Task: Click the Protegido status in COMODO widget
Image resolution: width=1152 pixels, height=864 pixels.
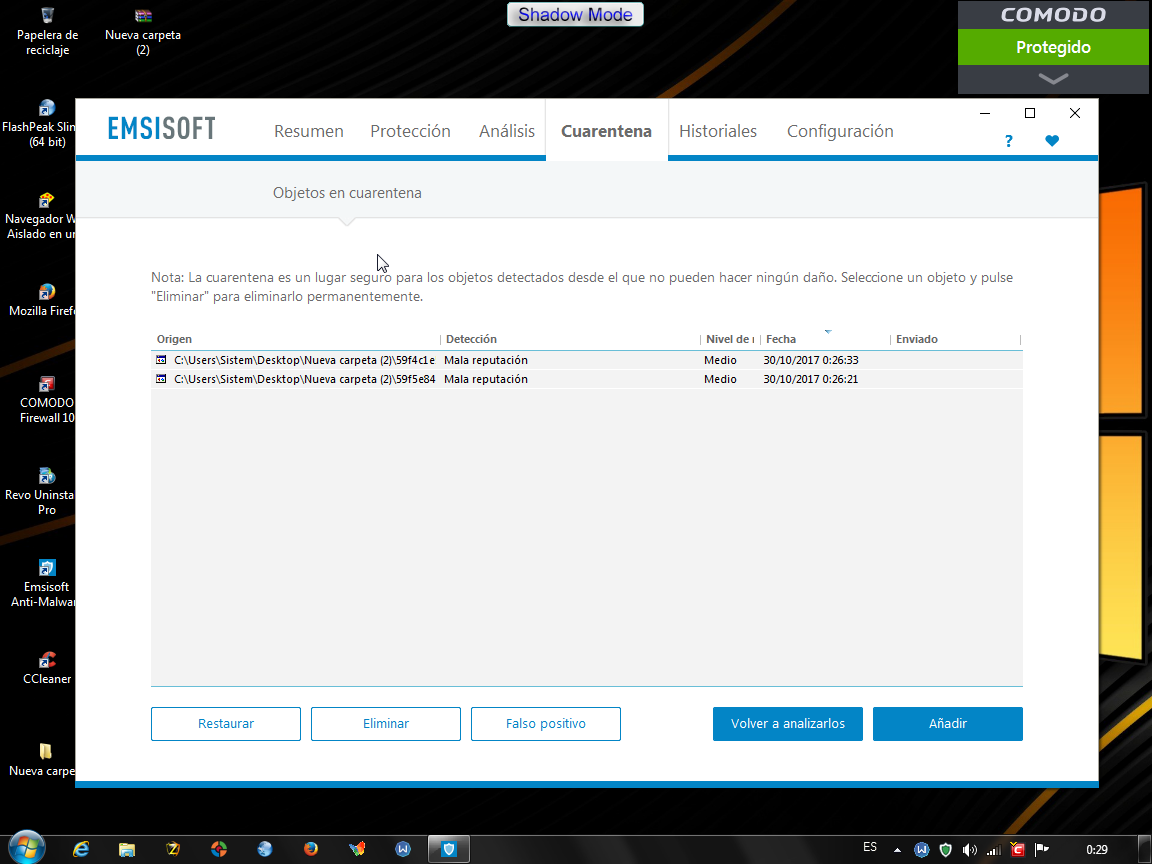Action: click(x=1053, y=47)
